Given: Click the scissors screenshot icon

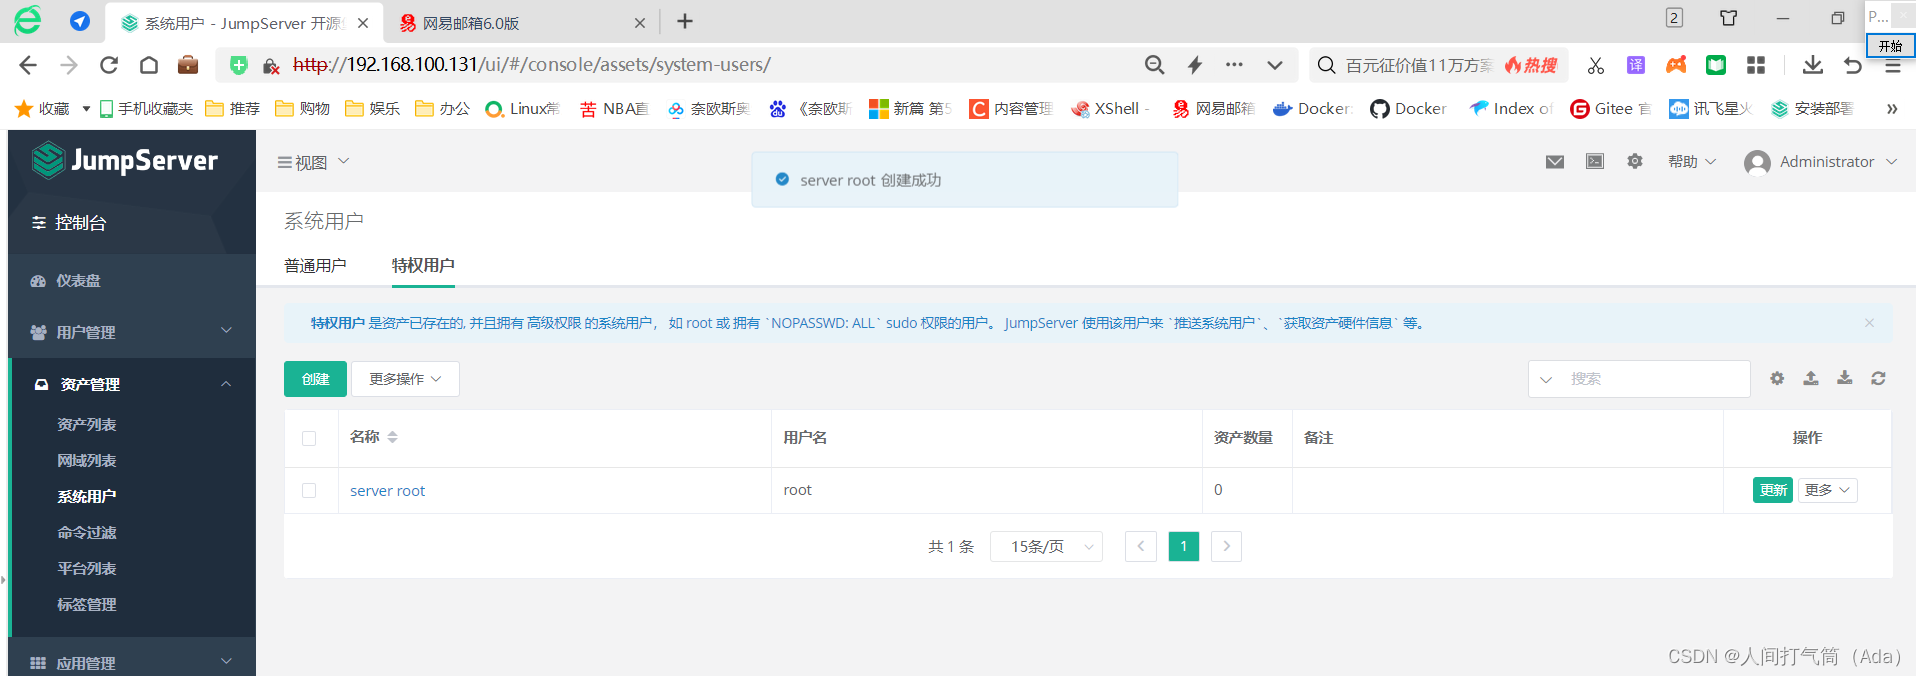Looking at the screenshot, I should point(1596,65).
